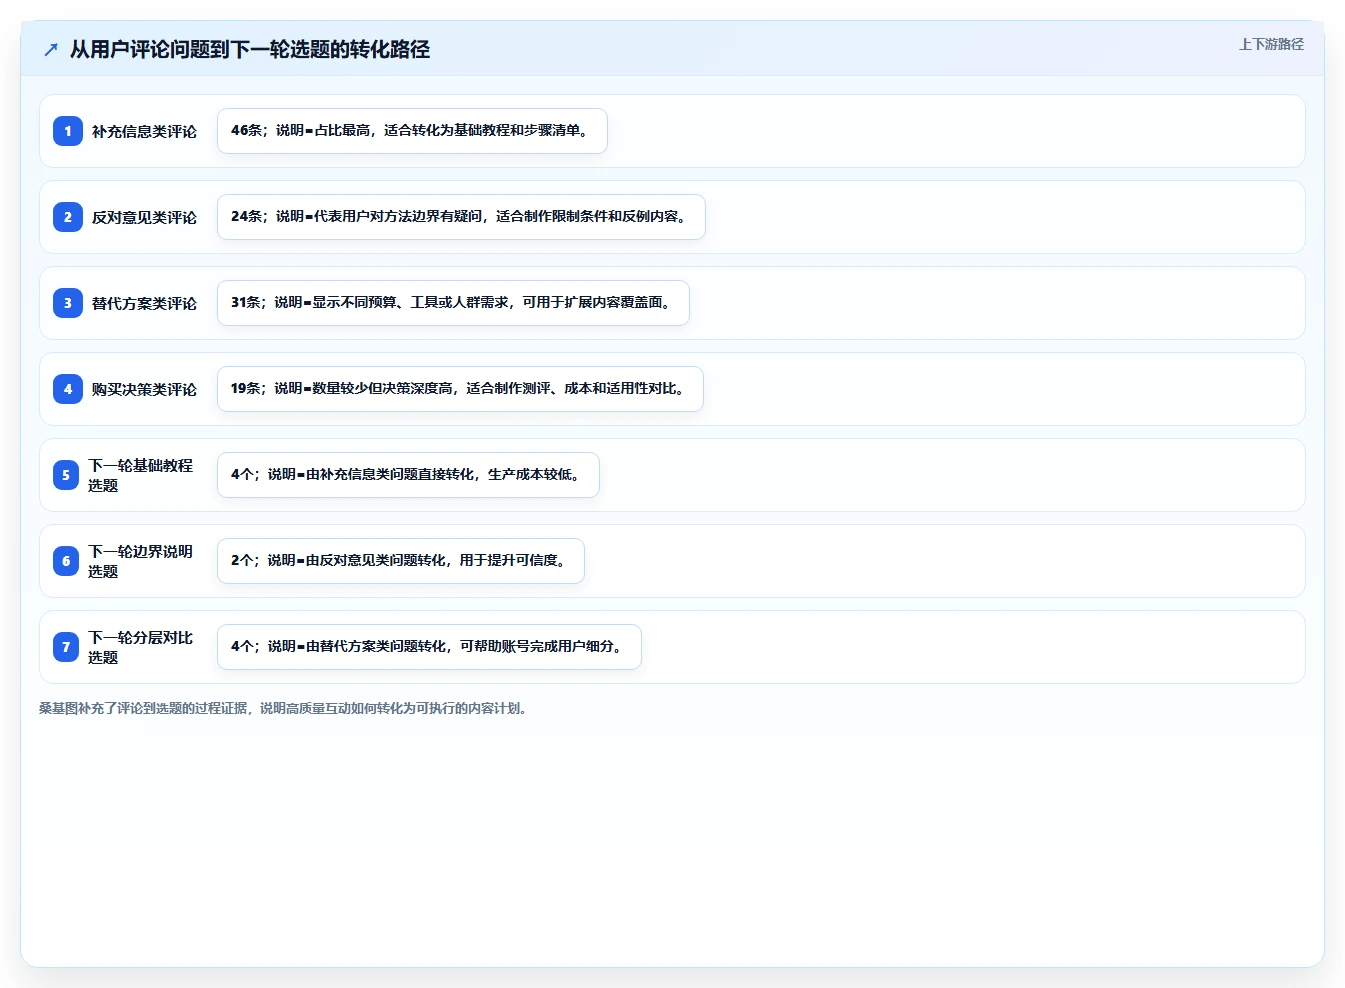Open the chip about 由补充信息类问题直接转化
This screenshot has height=988, width=1345.
[408, 475]
